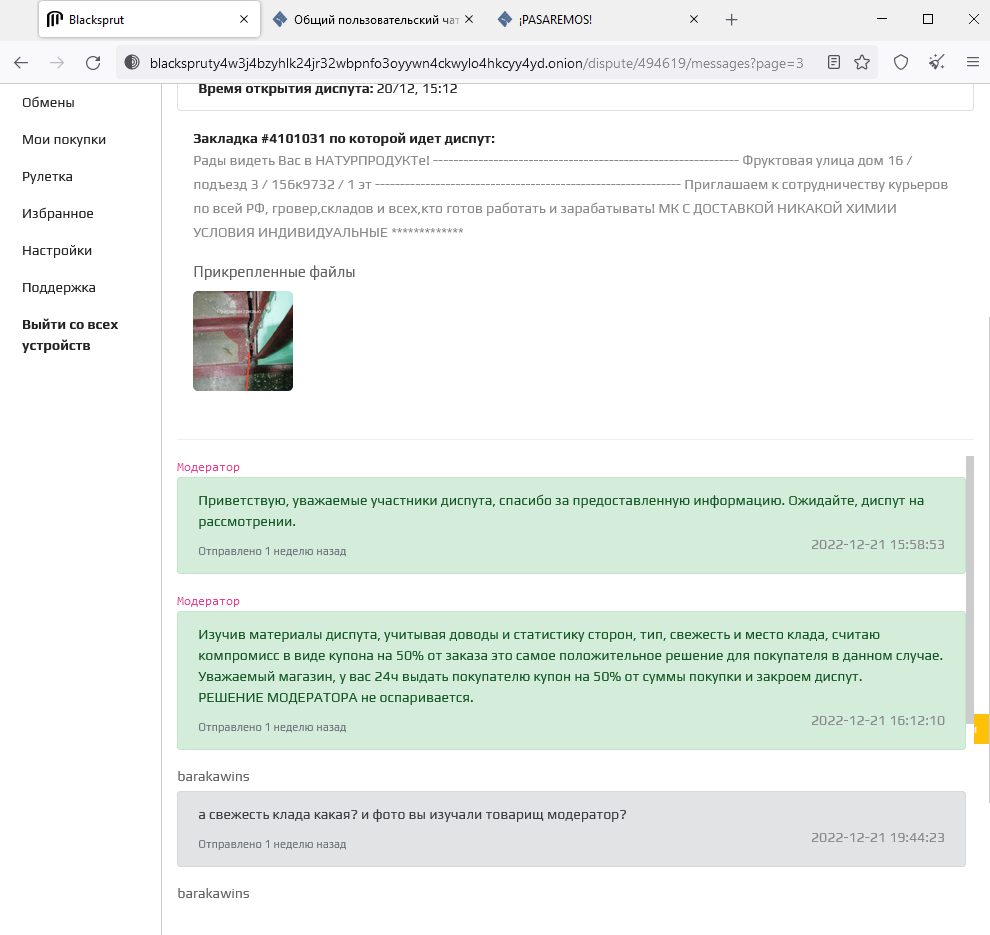Open the Поддержка sidebar link
Screen dimensions: 990x935
coord(59,287)
